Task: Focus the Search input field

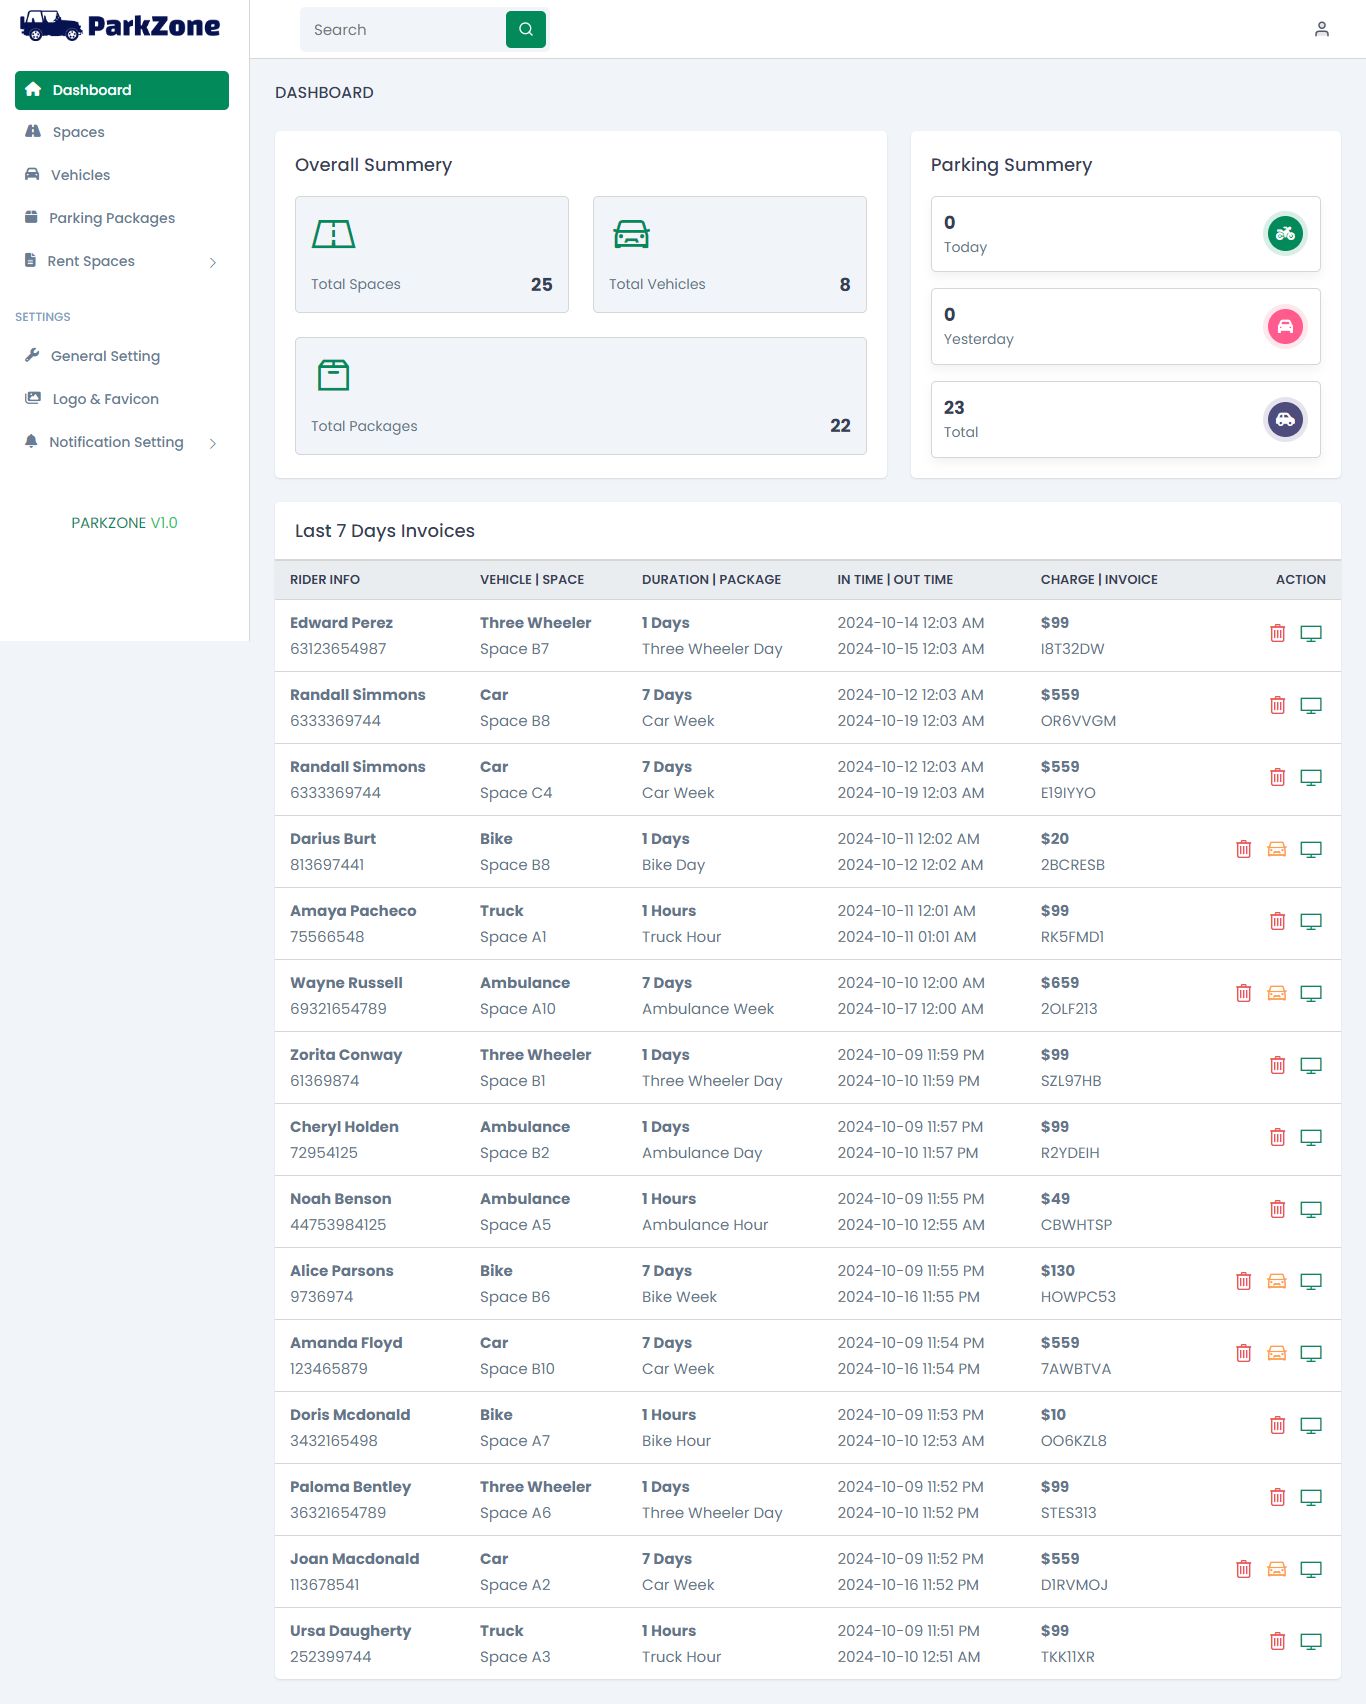Action: tap(403, 30)
